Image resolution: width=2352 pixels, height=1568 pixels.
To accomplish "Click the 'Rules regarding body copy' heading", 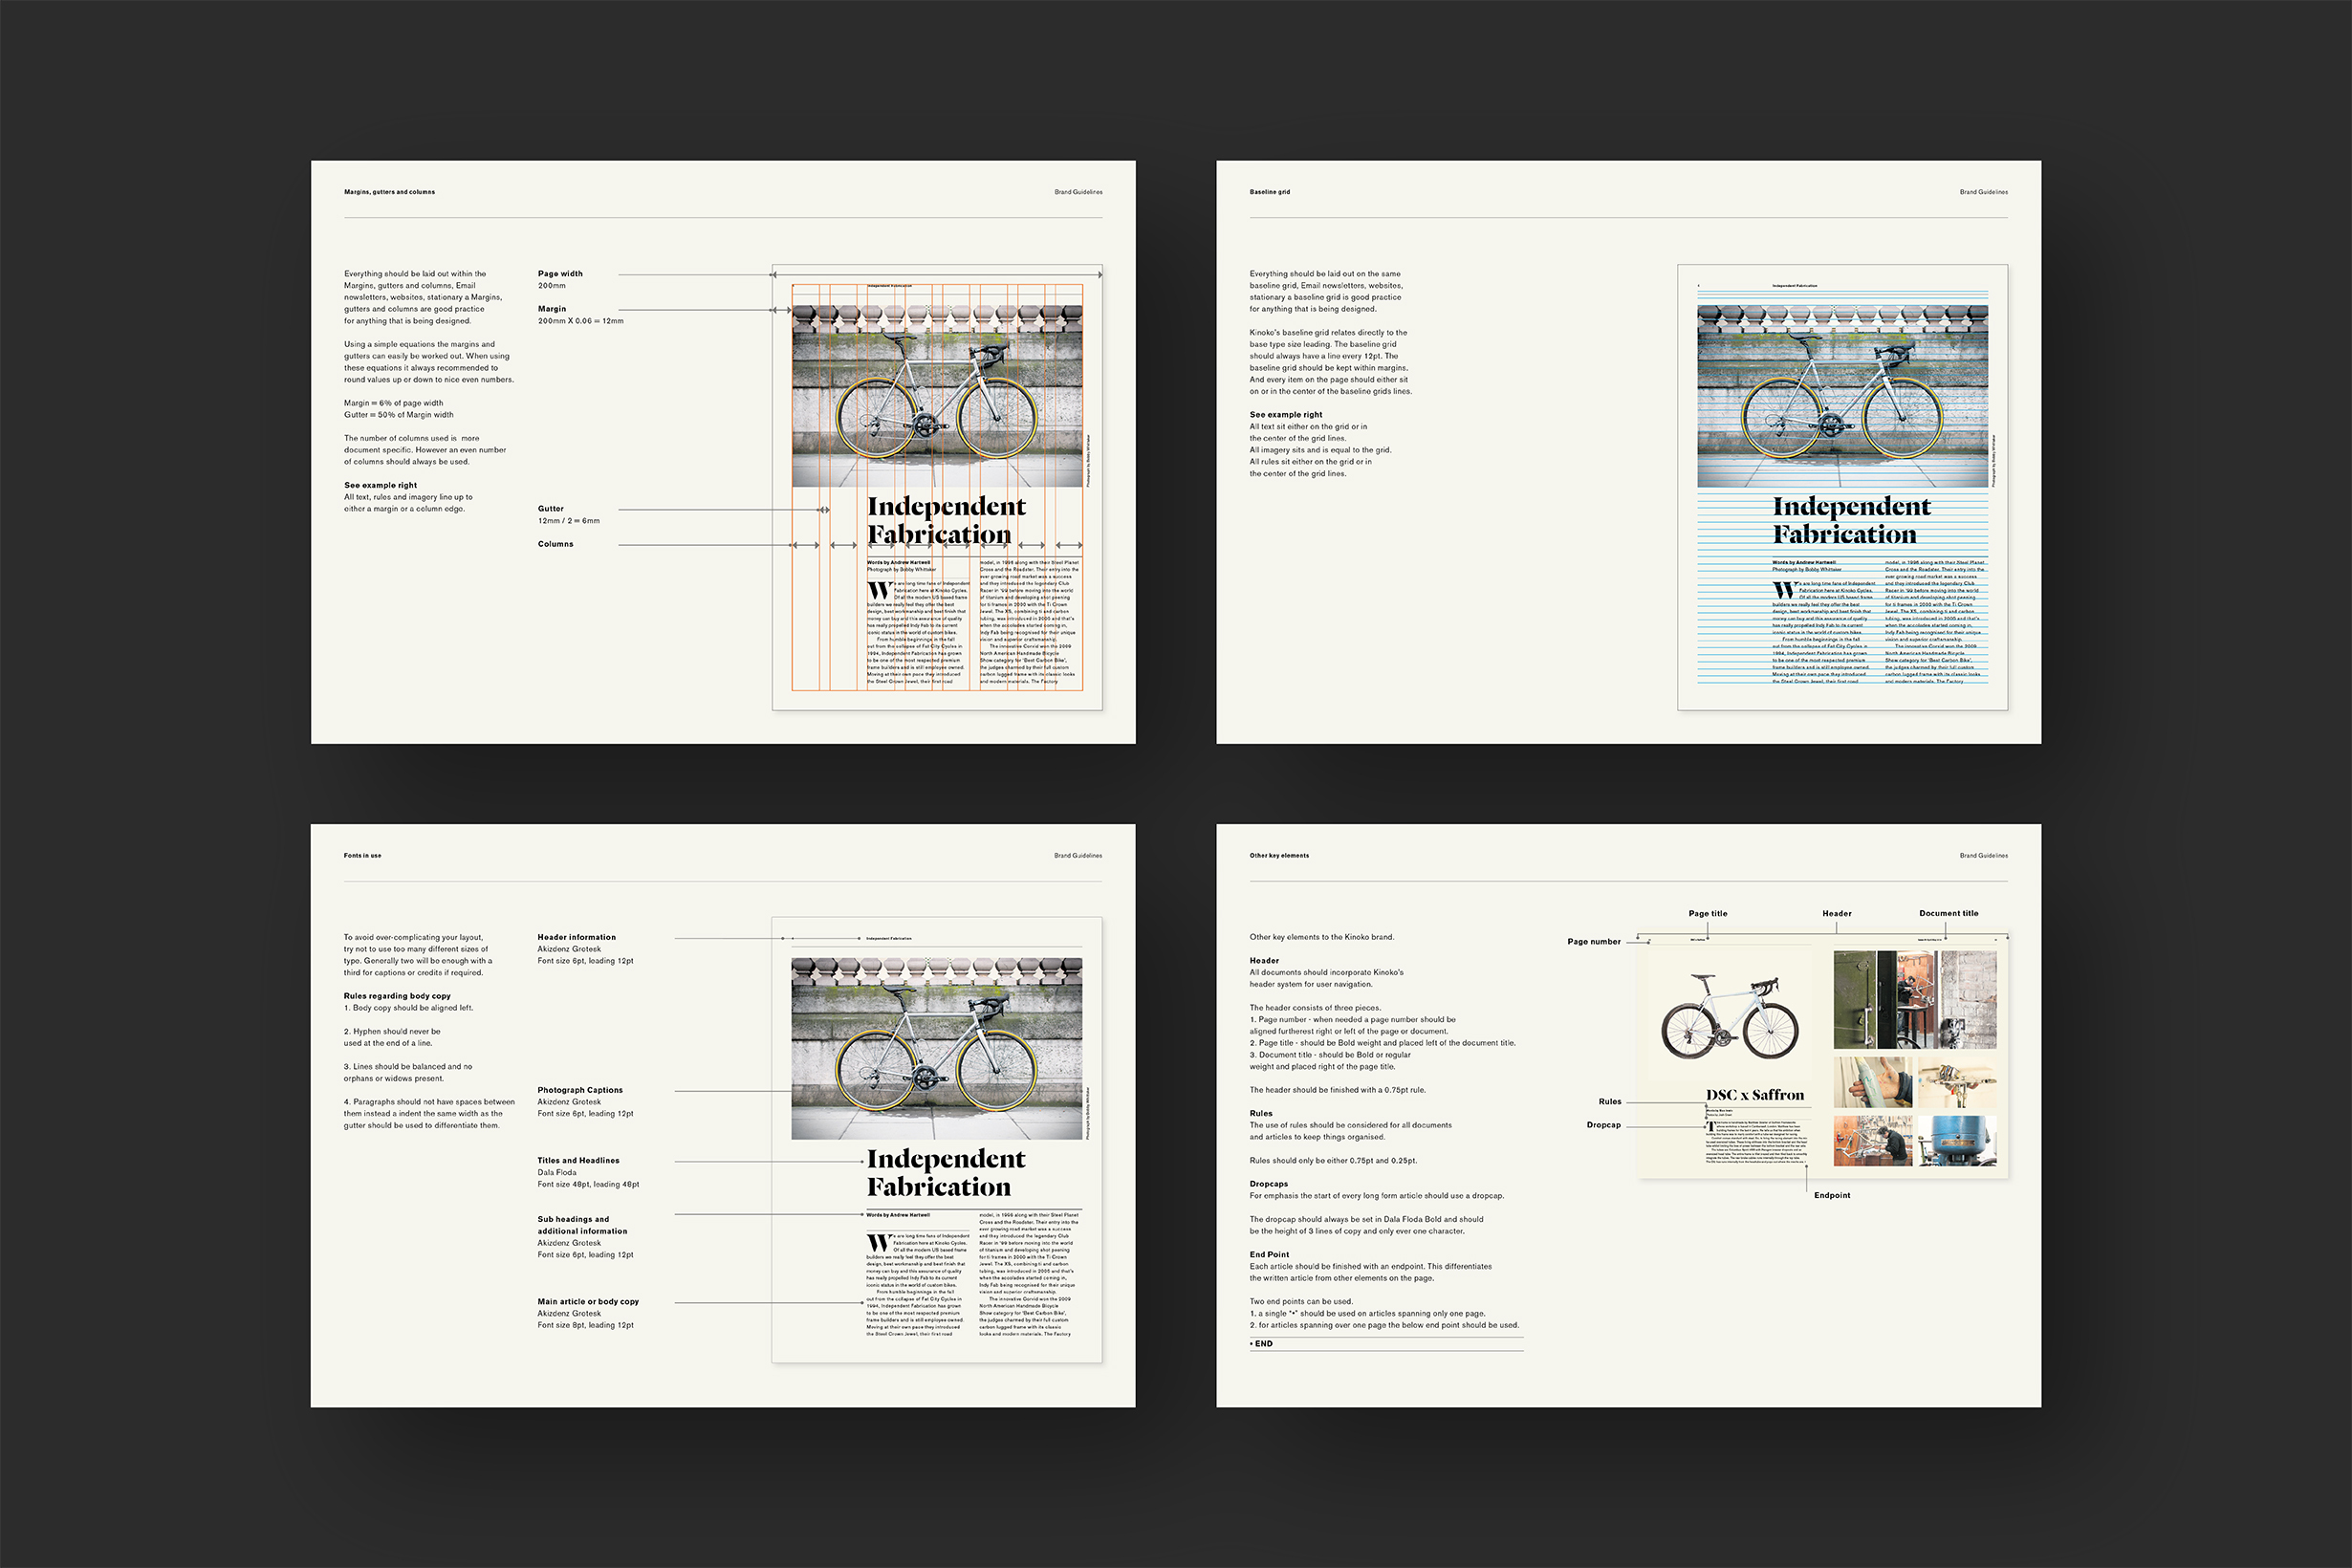I will tap(397, 996).
